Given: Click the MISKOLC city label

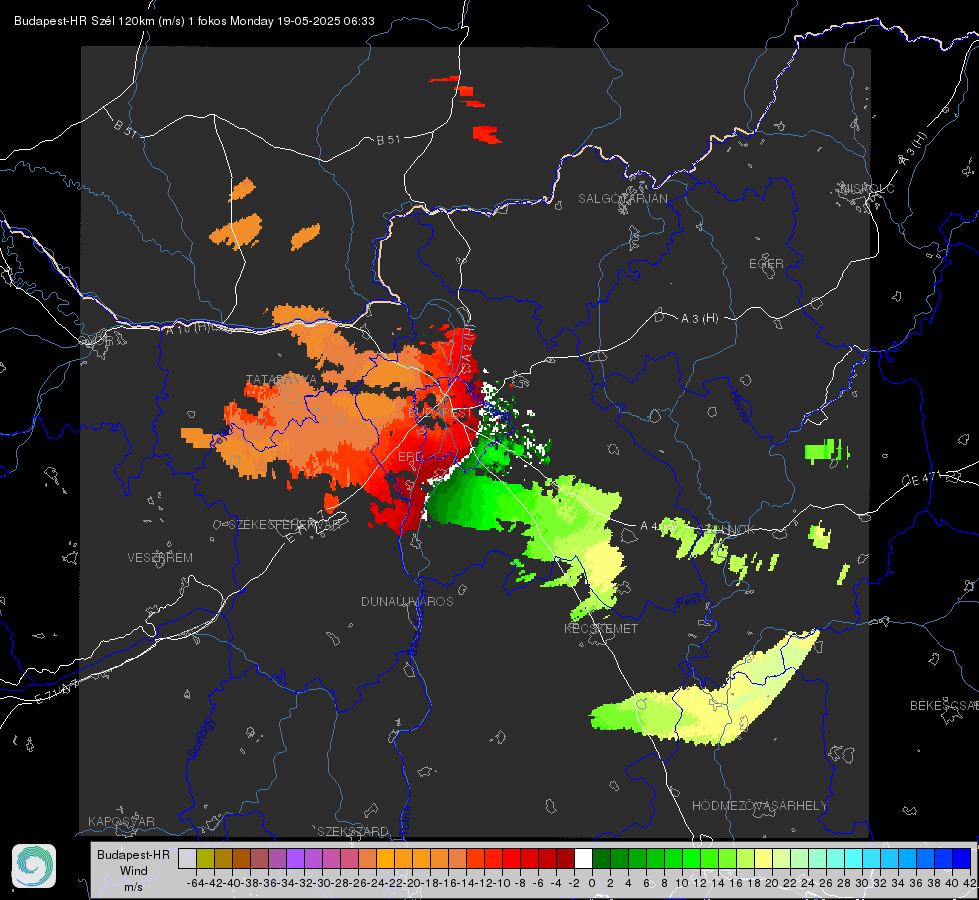Looking at the screenshot, I should click(x=867, y=188).
